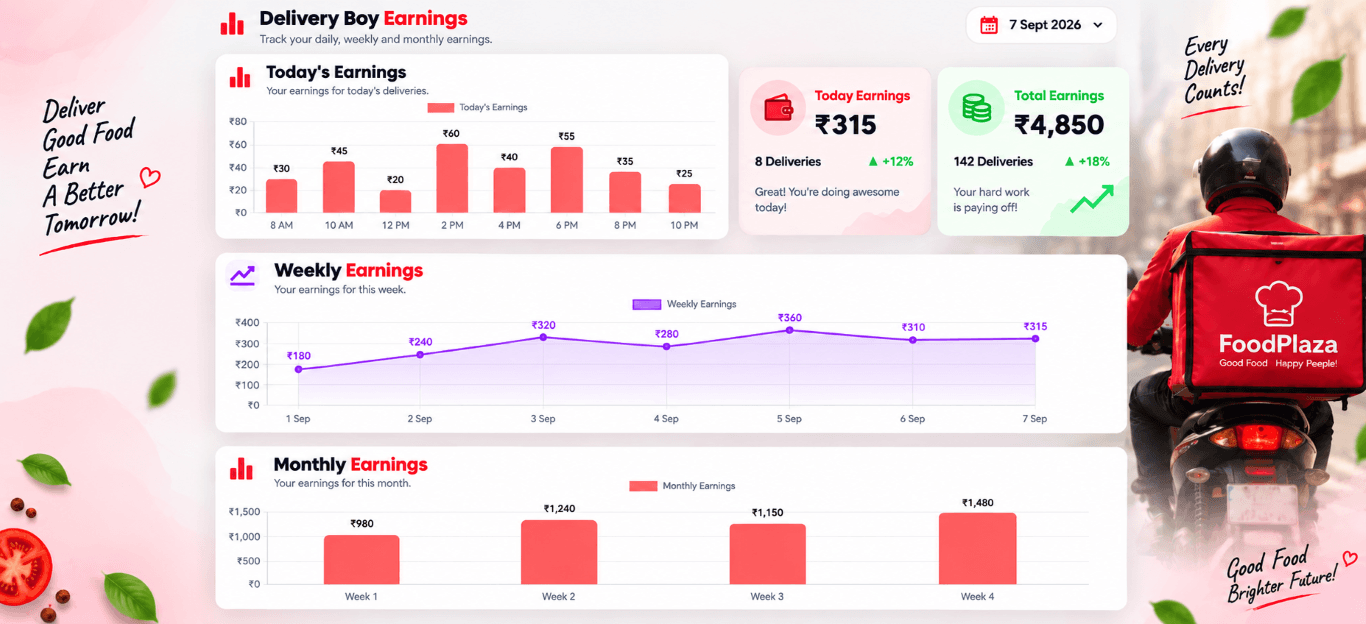The image size is (1366, 624).
Task: Click the Today's Earnings chart icon
Action: (240, 77)
